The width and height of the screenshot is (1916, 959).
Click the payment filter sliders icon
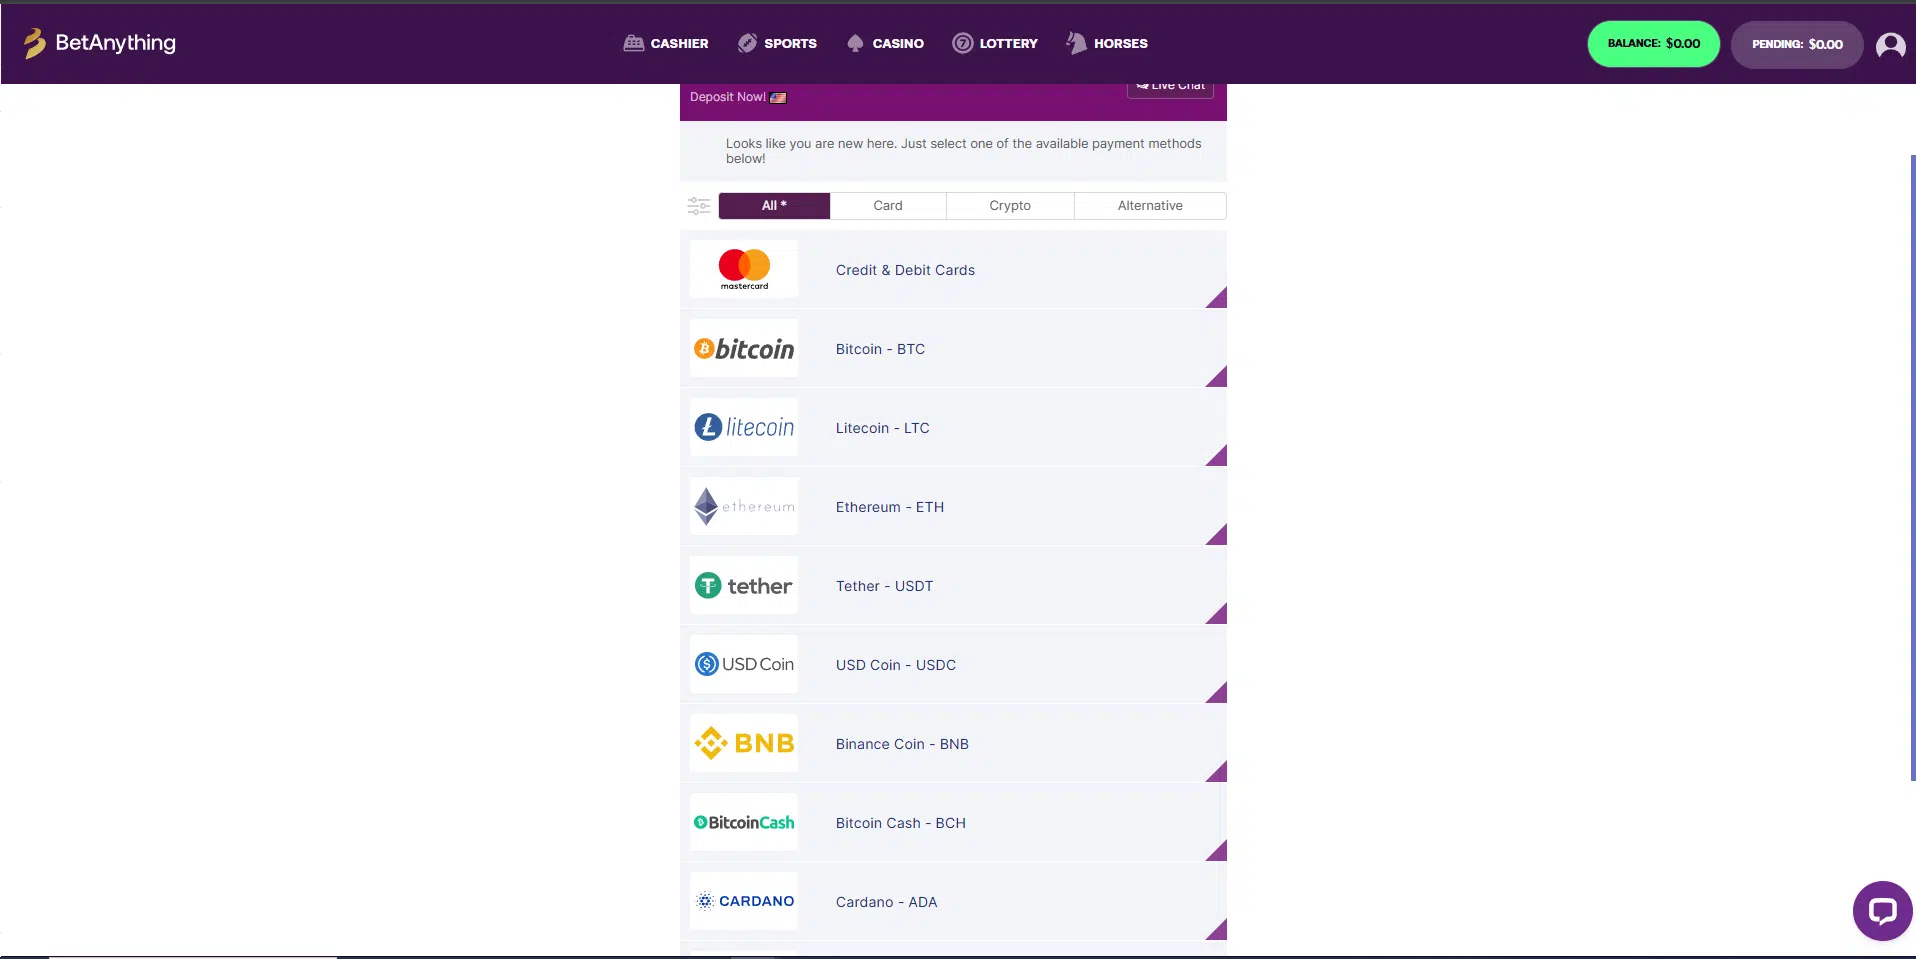(699, 206)
